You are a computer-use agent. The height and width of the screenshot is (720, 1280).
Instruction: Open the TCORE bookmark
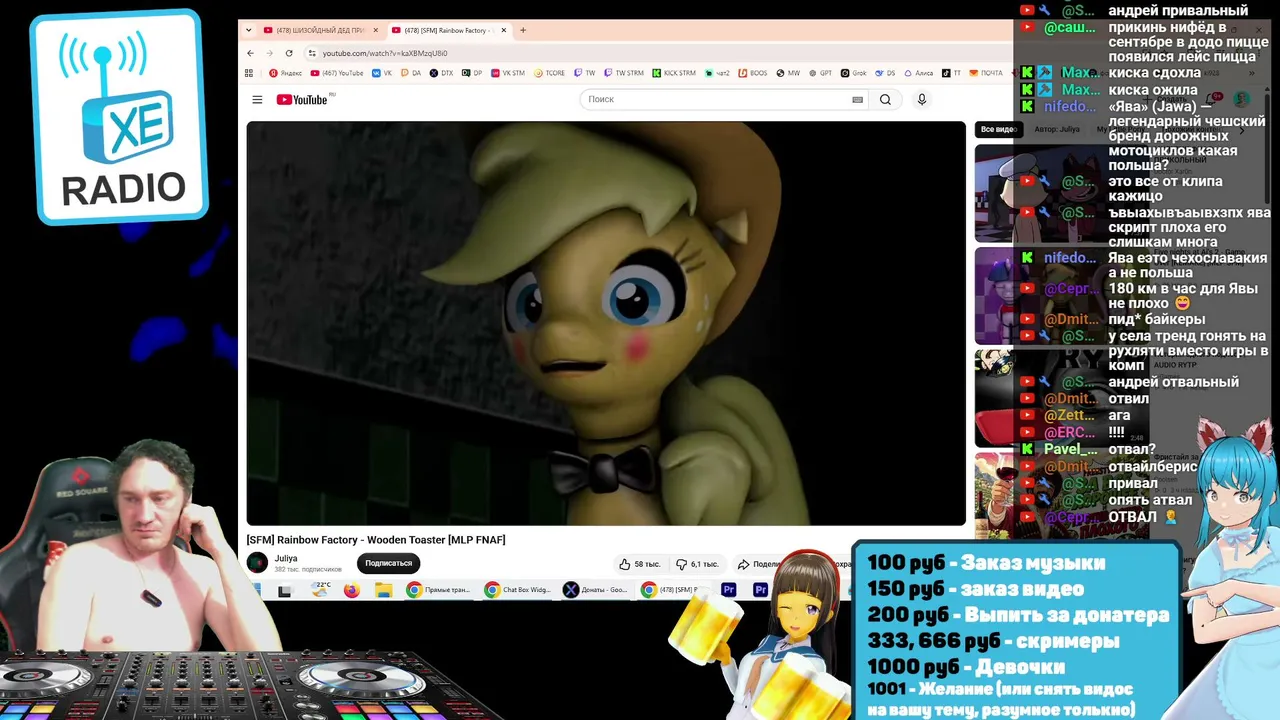[550, 73]
